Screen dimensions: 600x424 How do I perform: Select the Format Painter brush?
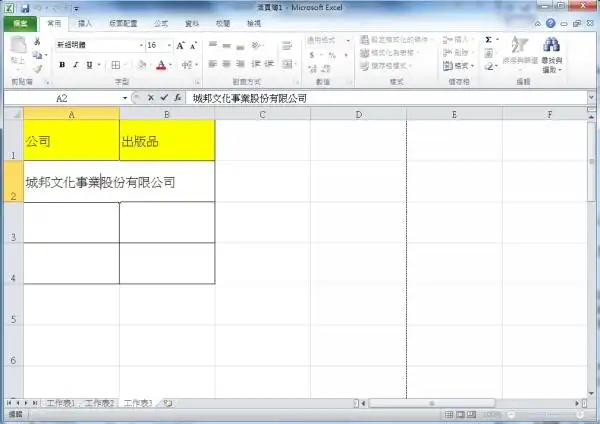pyautogui.click(x=38, y=69)
